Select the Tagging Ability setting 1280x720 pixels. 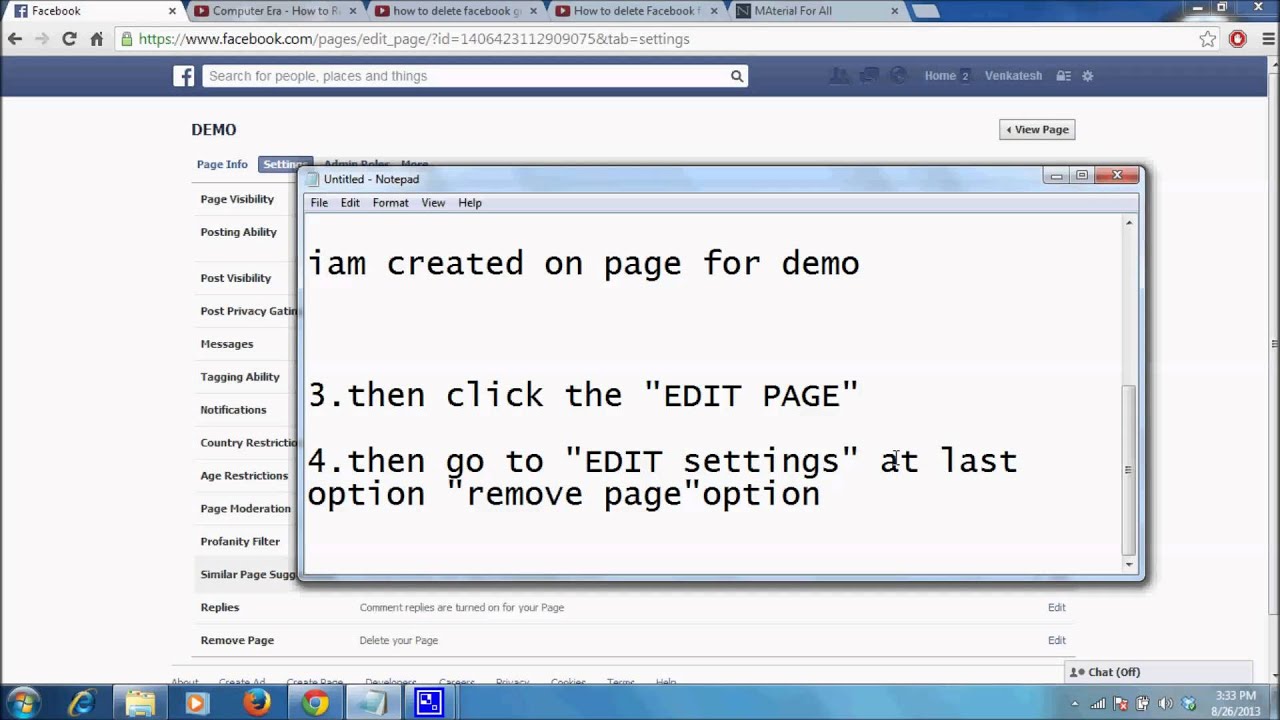[240, 377]
